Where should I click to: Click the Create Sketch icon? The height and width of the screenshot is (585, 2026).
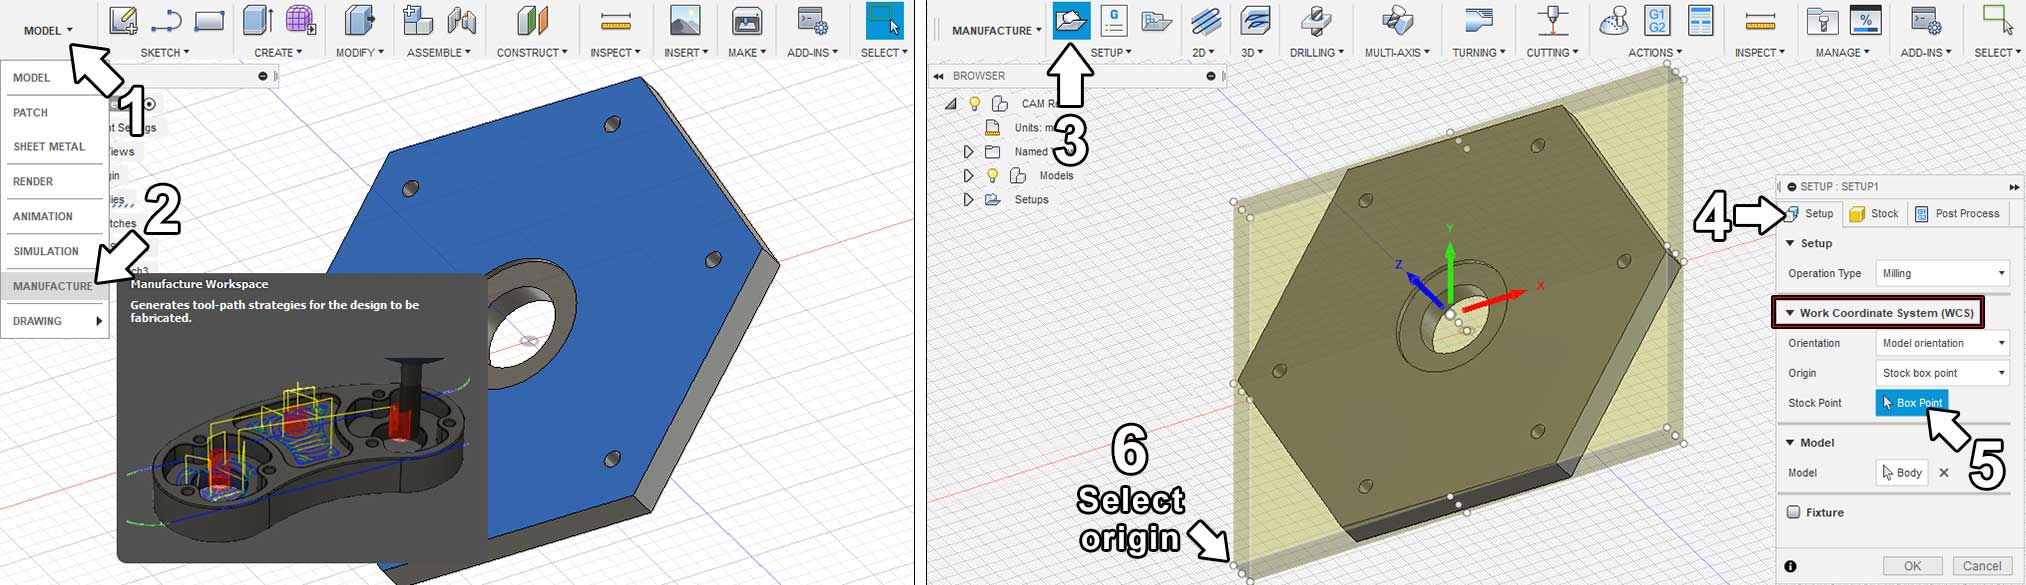point(123,20)
